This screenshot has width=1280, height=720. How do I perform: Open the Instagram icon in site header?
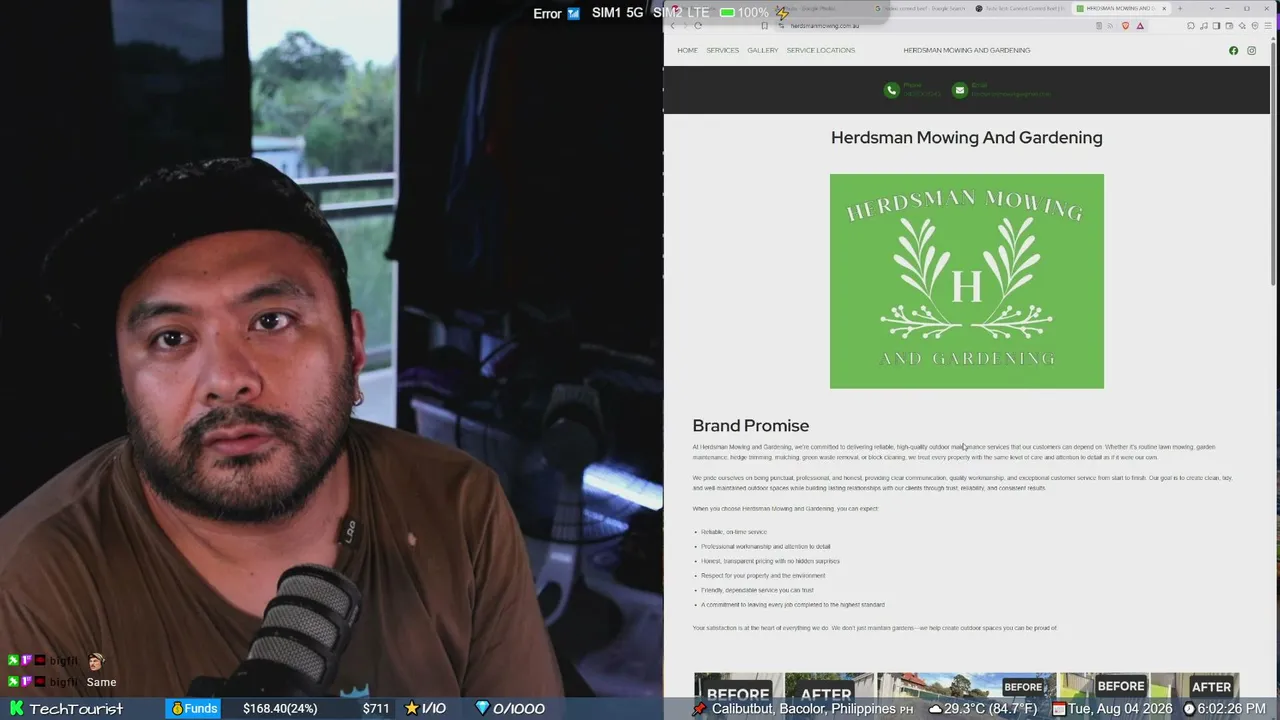coord(1251,50)
